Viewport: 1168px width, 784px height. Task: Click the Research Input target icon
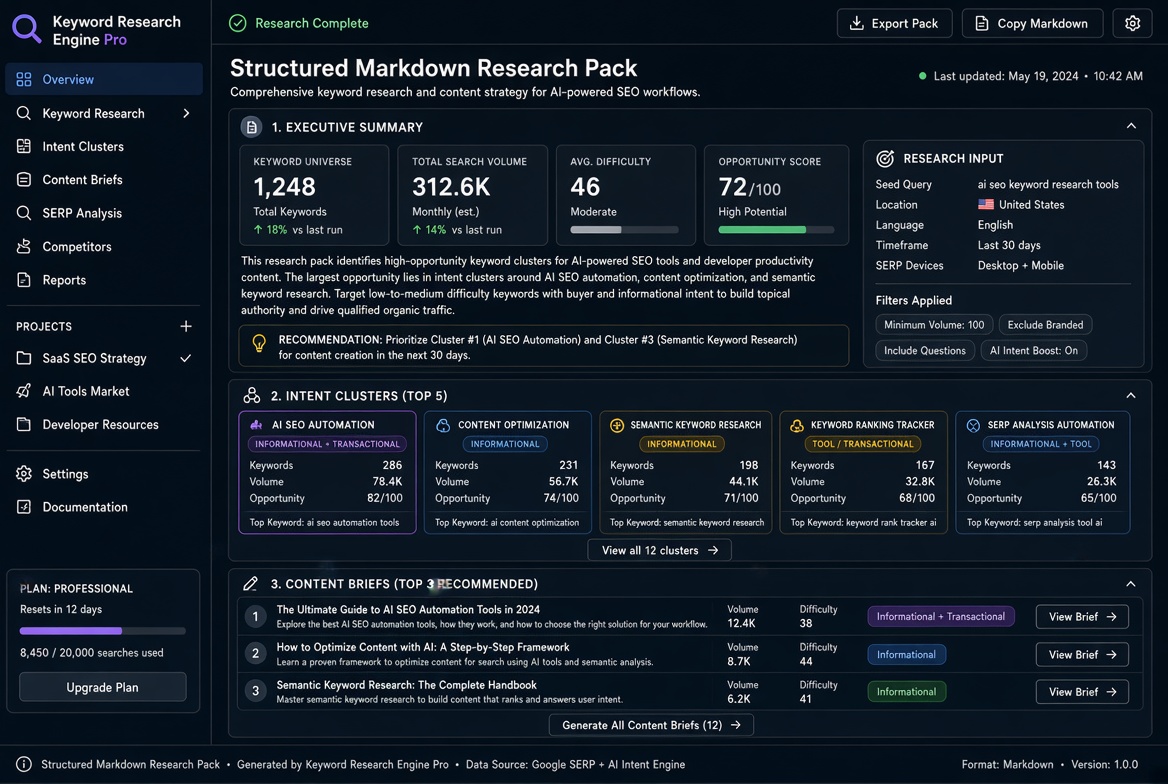885,158
